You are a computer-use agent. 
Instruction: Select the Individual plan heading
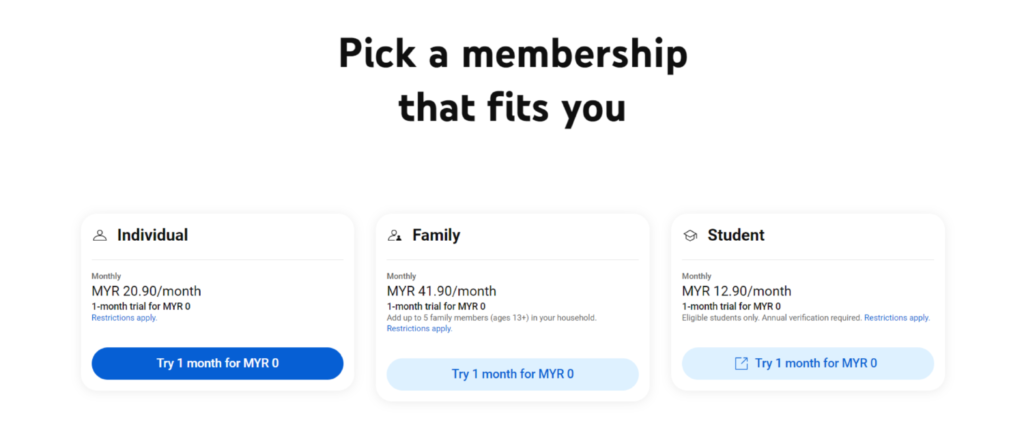(x=152, y=235)
